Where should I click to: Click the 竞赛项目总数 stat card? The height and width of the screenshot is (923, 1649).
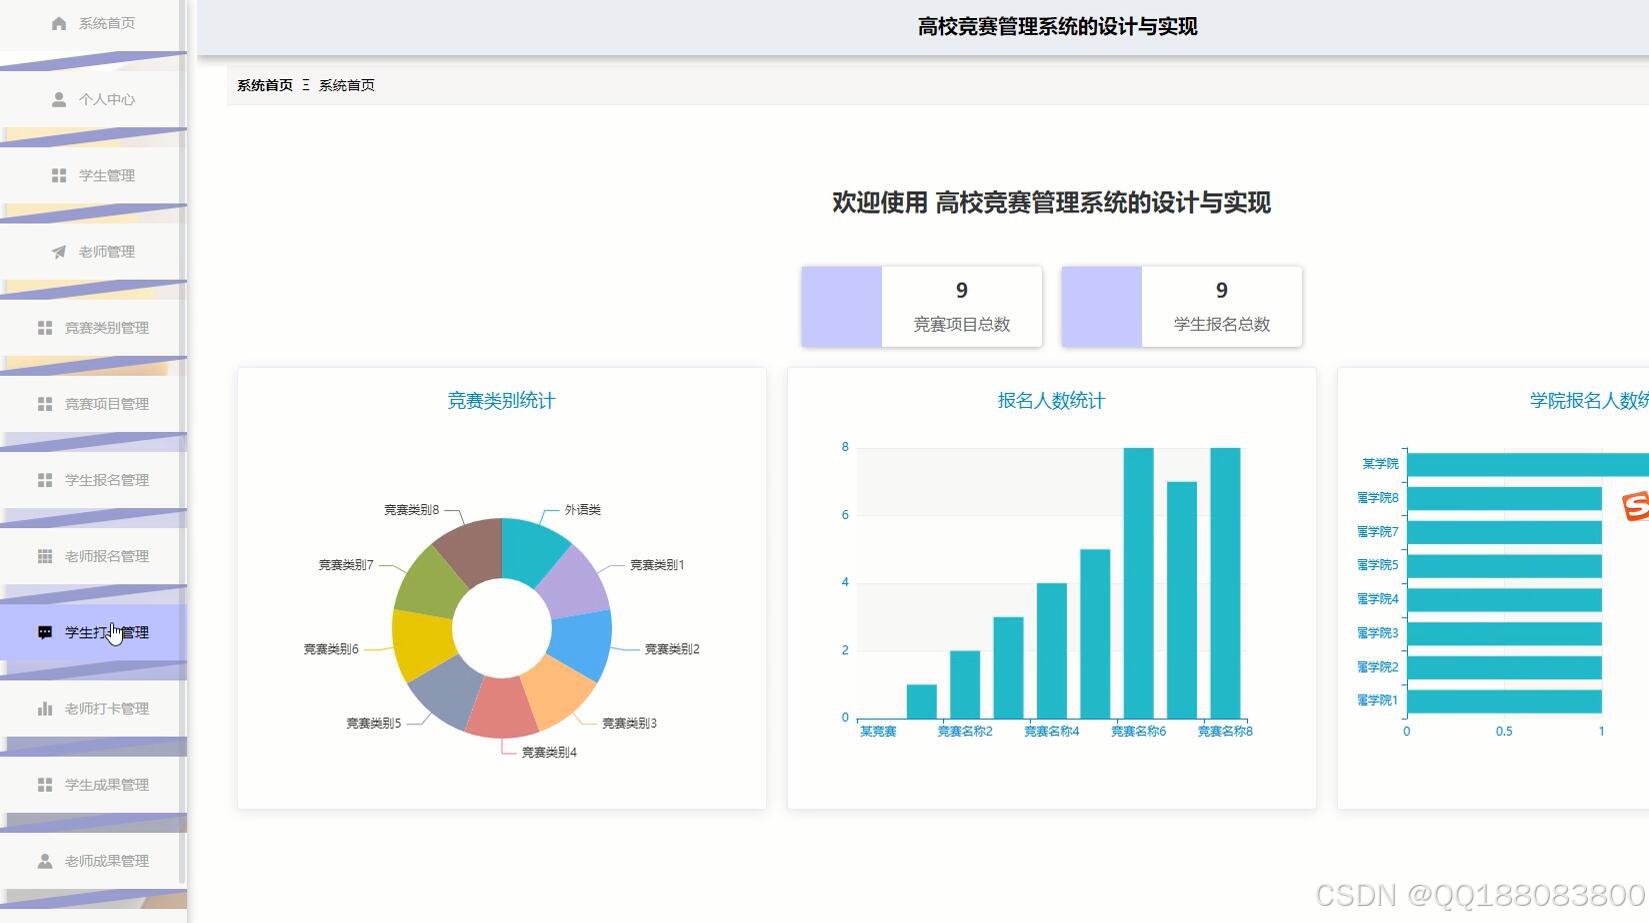(x=921, y=306)
